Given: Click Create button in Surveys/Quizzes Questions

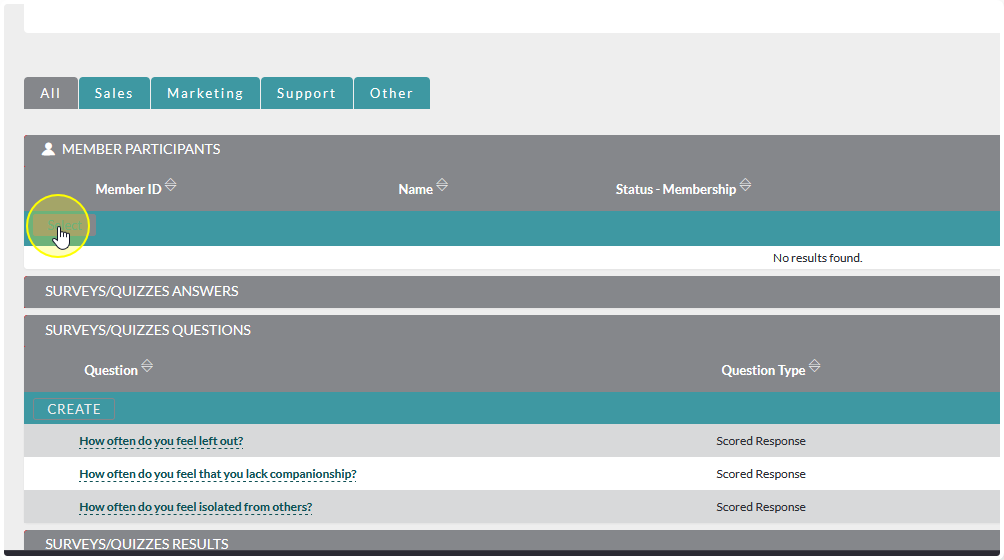Looking at the screenshot, I should pos(74,409).
